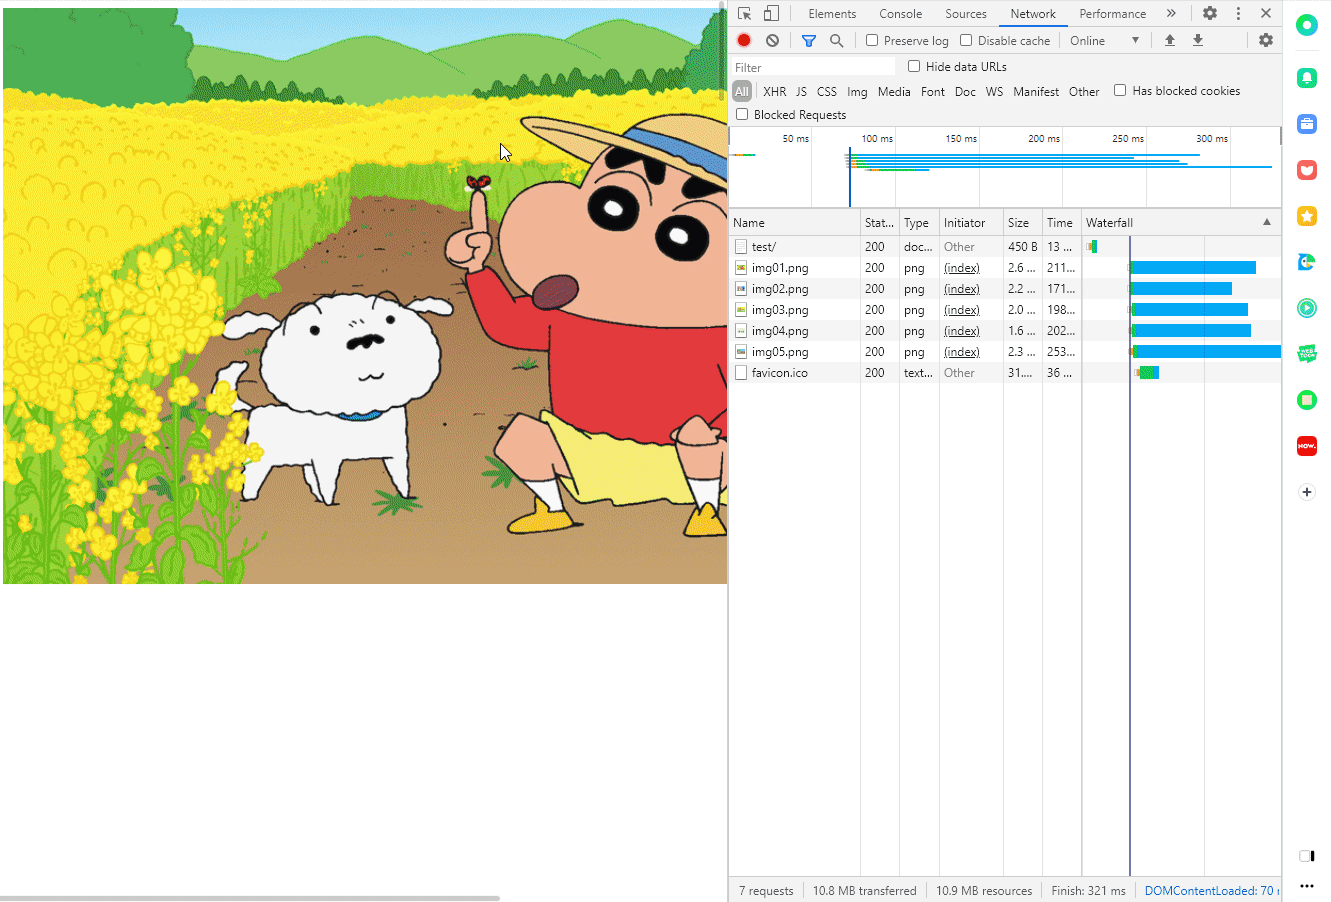Toggle the network filter funnel icon
Screen dimensions: 1331x902
[x=809, y=40]
